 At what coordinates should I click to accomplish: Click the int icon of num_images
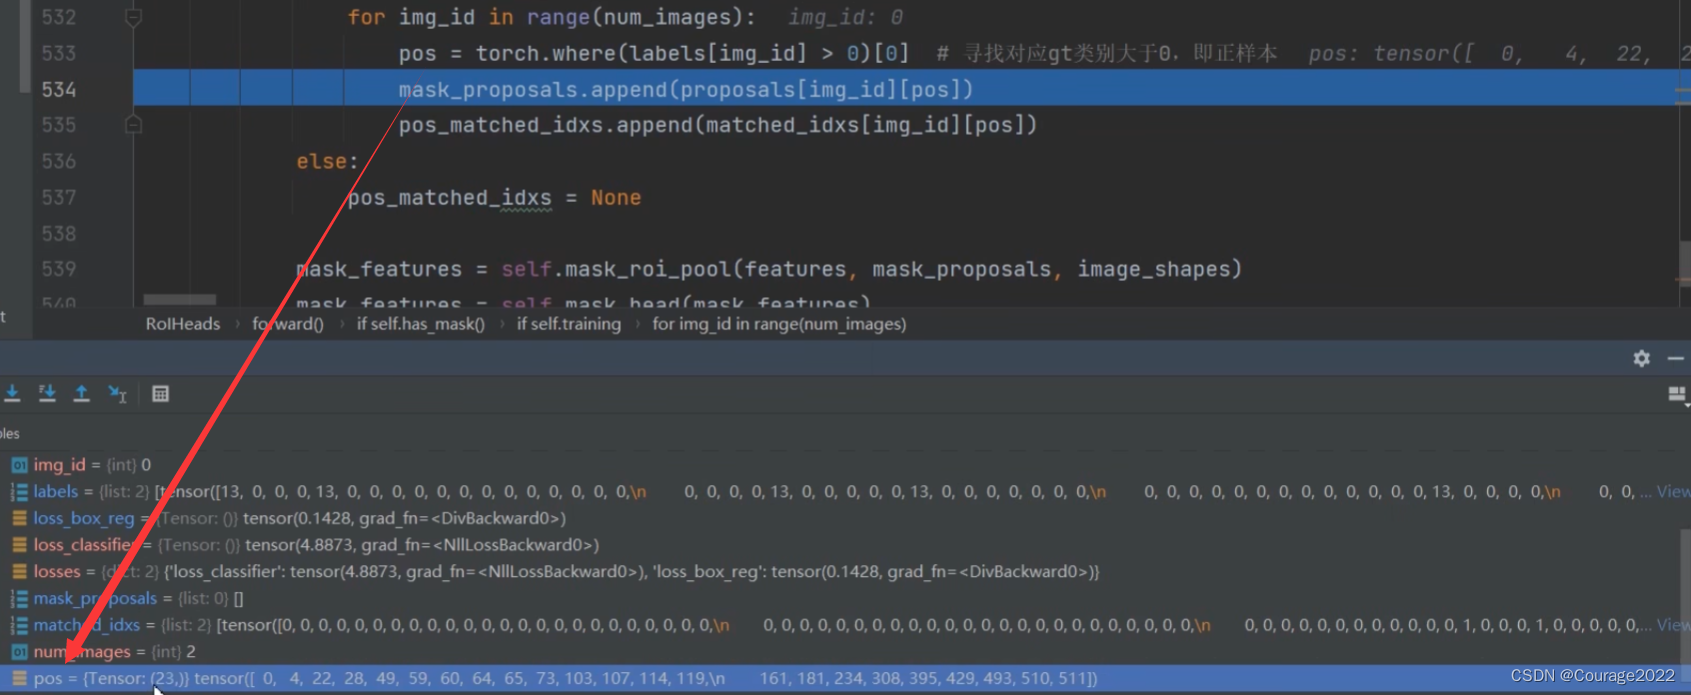tap(19, 651)
